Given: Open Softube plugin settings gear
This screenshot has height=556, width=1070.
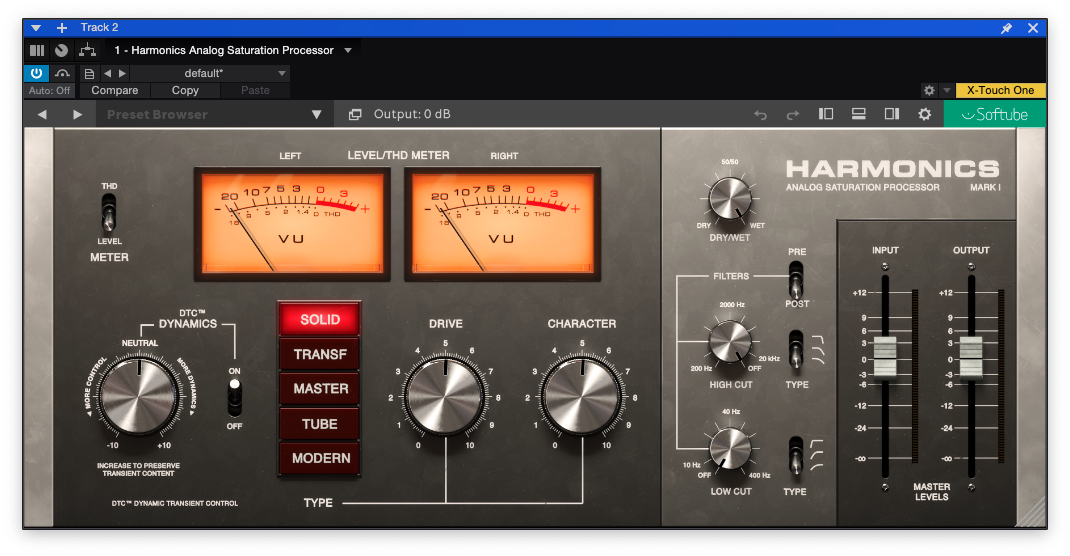Looking at the screenshot, I should [x=925, y=115].
